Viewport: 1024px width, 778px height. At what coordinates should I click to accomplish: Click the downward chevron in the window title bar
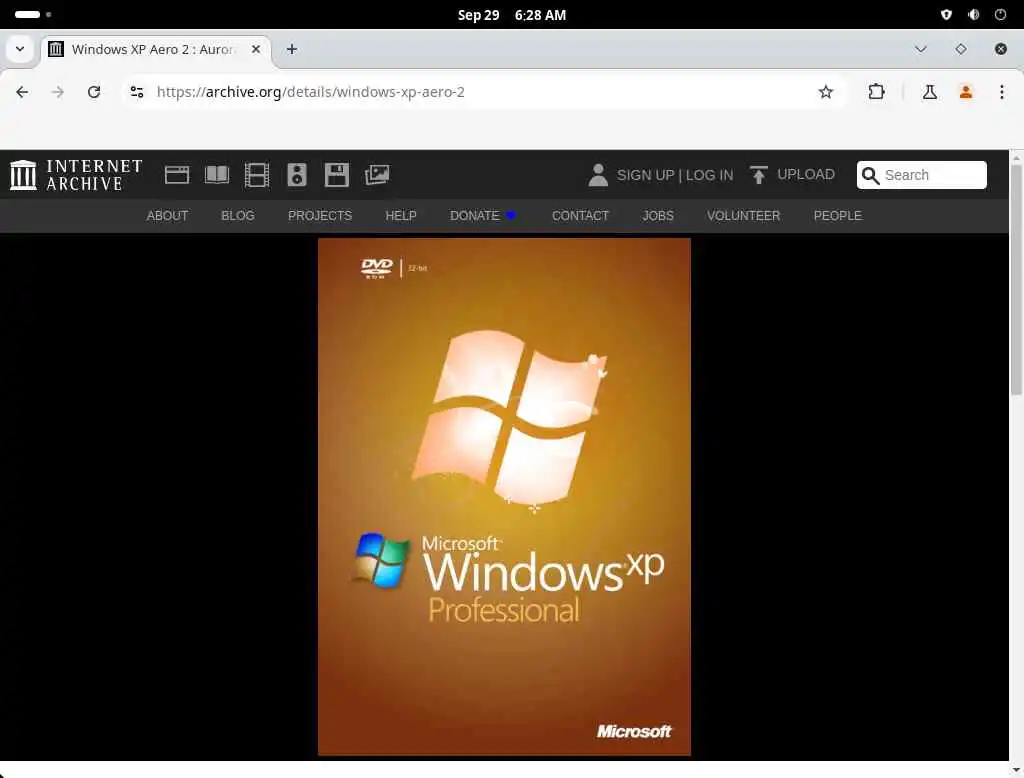tap(921, 49)
